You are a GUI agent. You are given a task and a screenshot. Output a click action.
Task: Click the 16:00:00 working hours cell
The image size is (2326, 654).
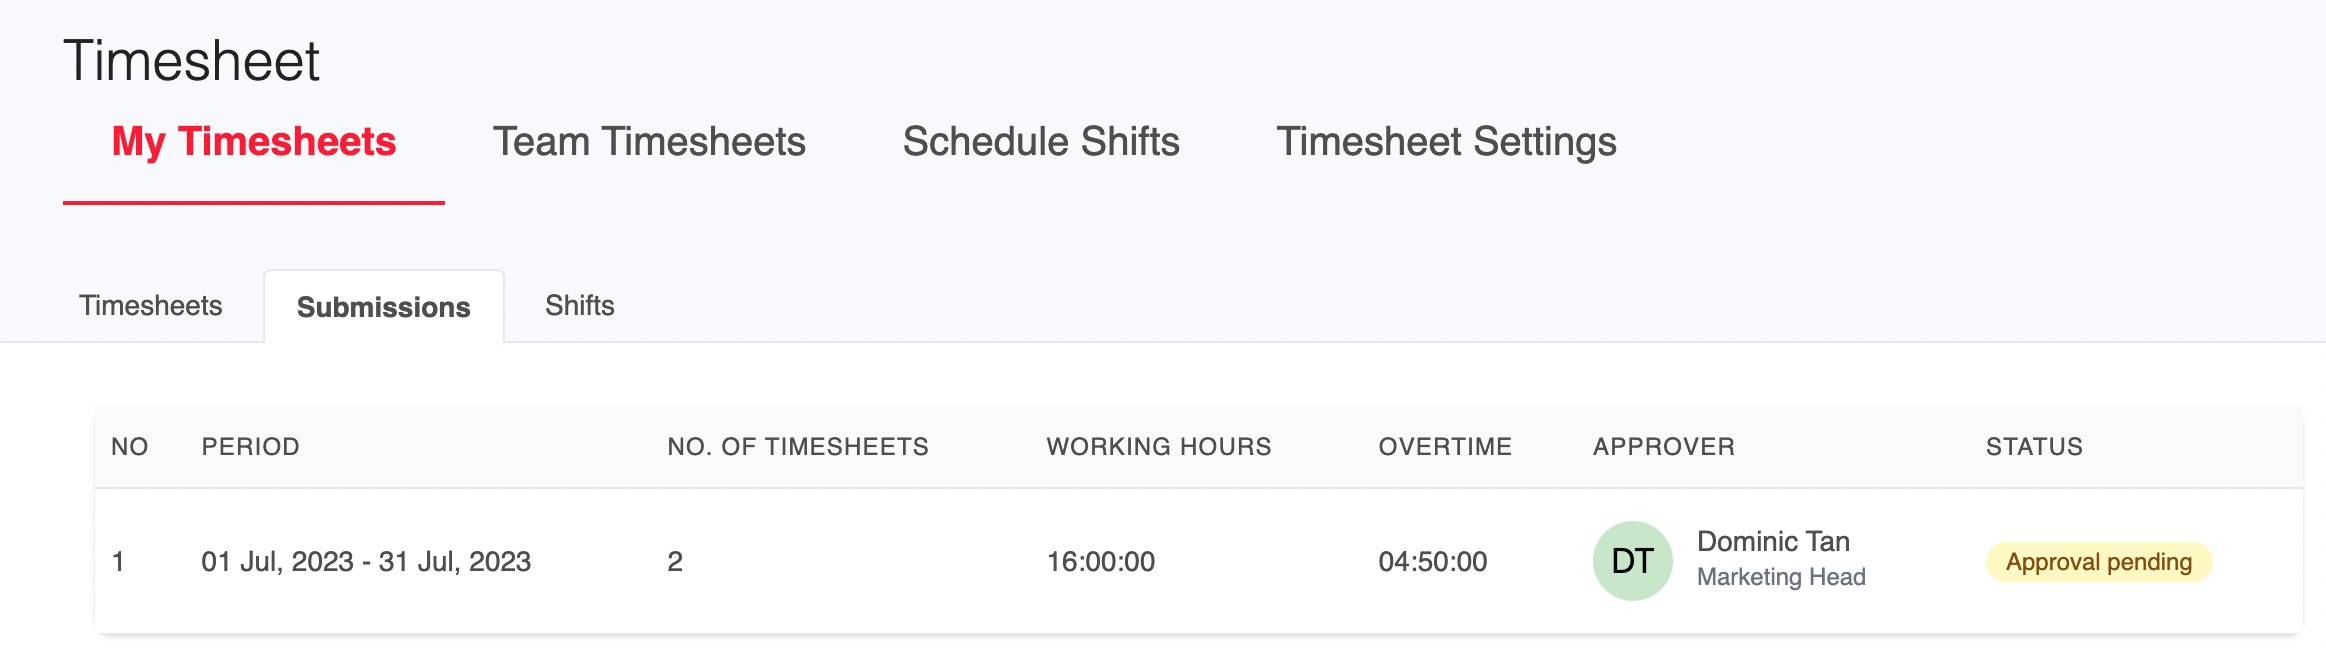click(1101, 562)
